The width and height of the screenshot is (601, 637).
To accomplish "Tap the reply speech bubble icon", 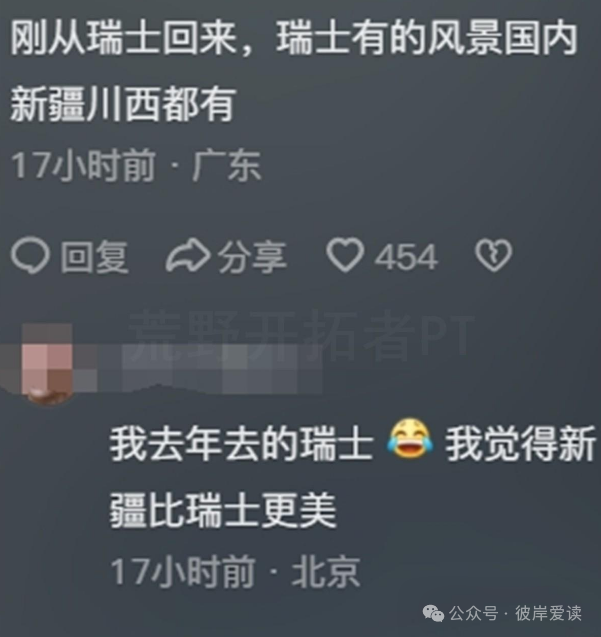I will [x=30, y=255].
